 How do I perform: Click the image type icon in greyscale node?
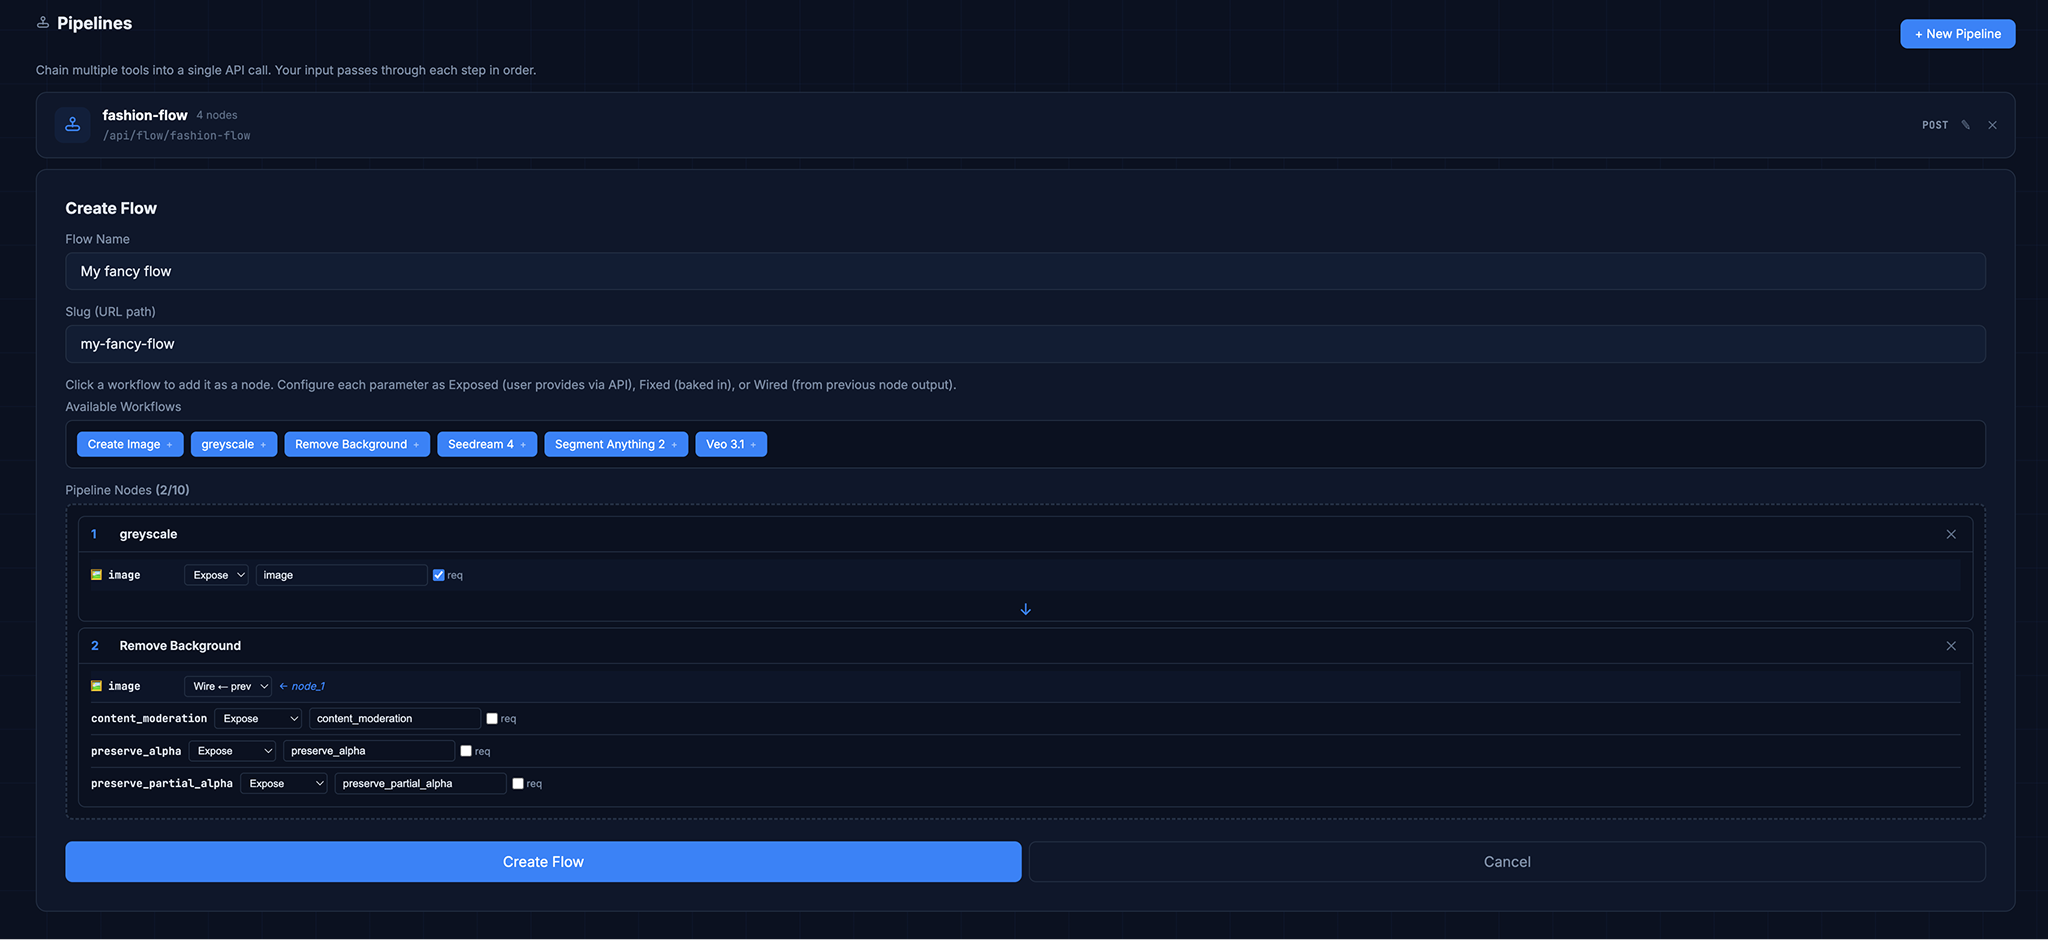96,575
